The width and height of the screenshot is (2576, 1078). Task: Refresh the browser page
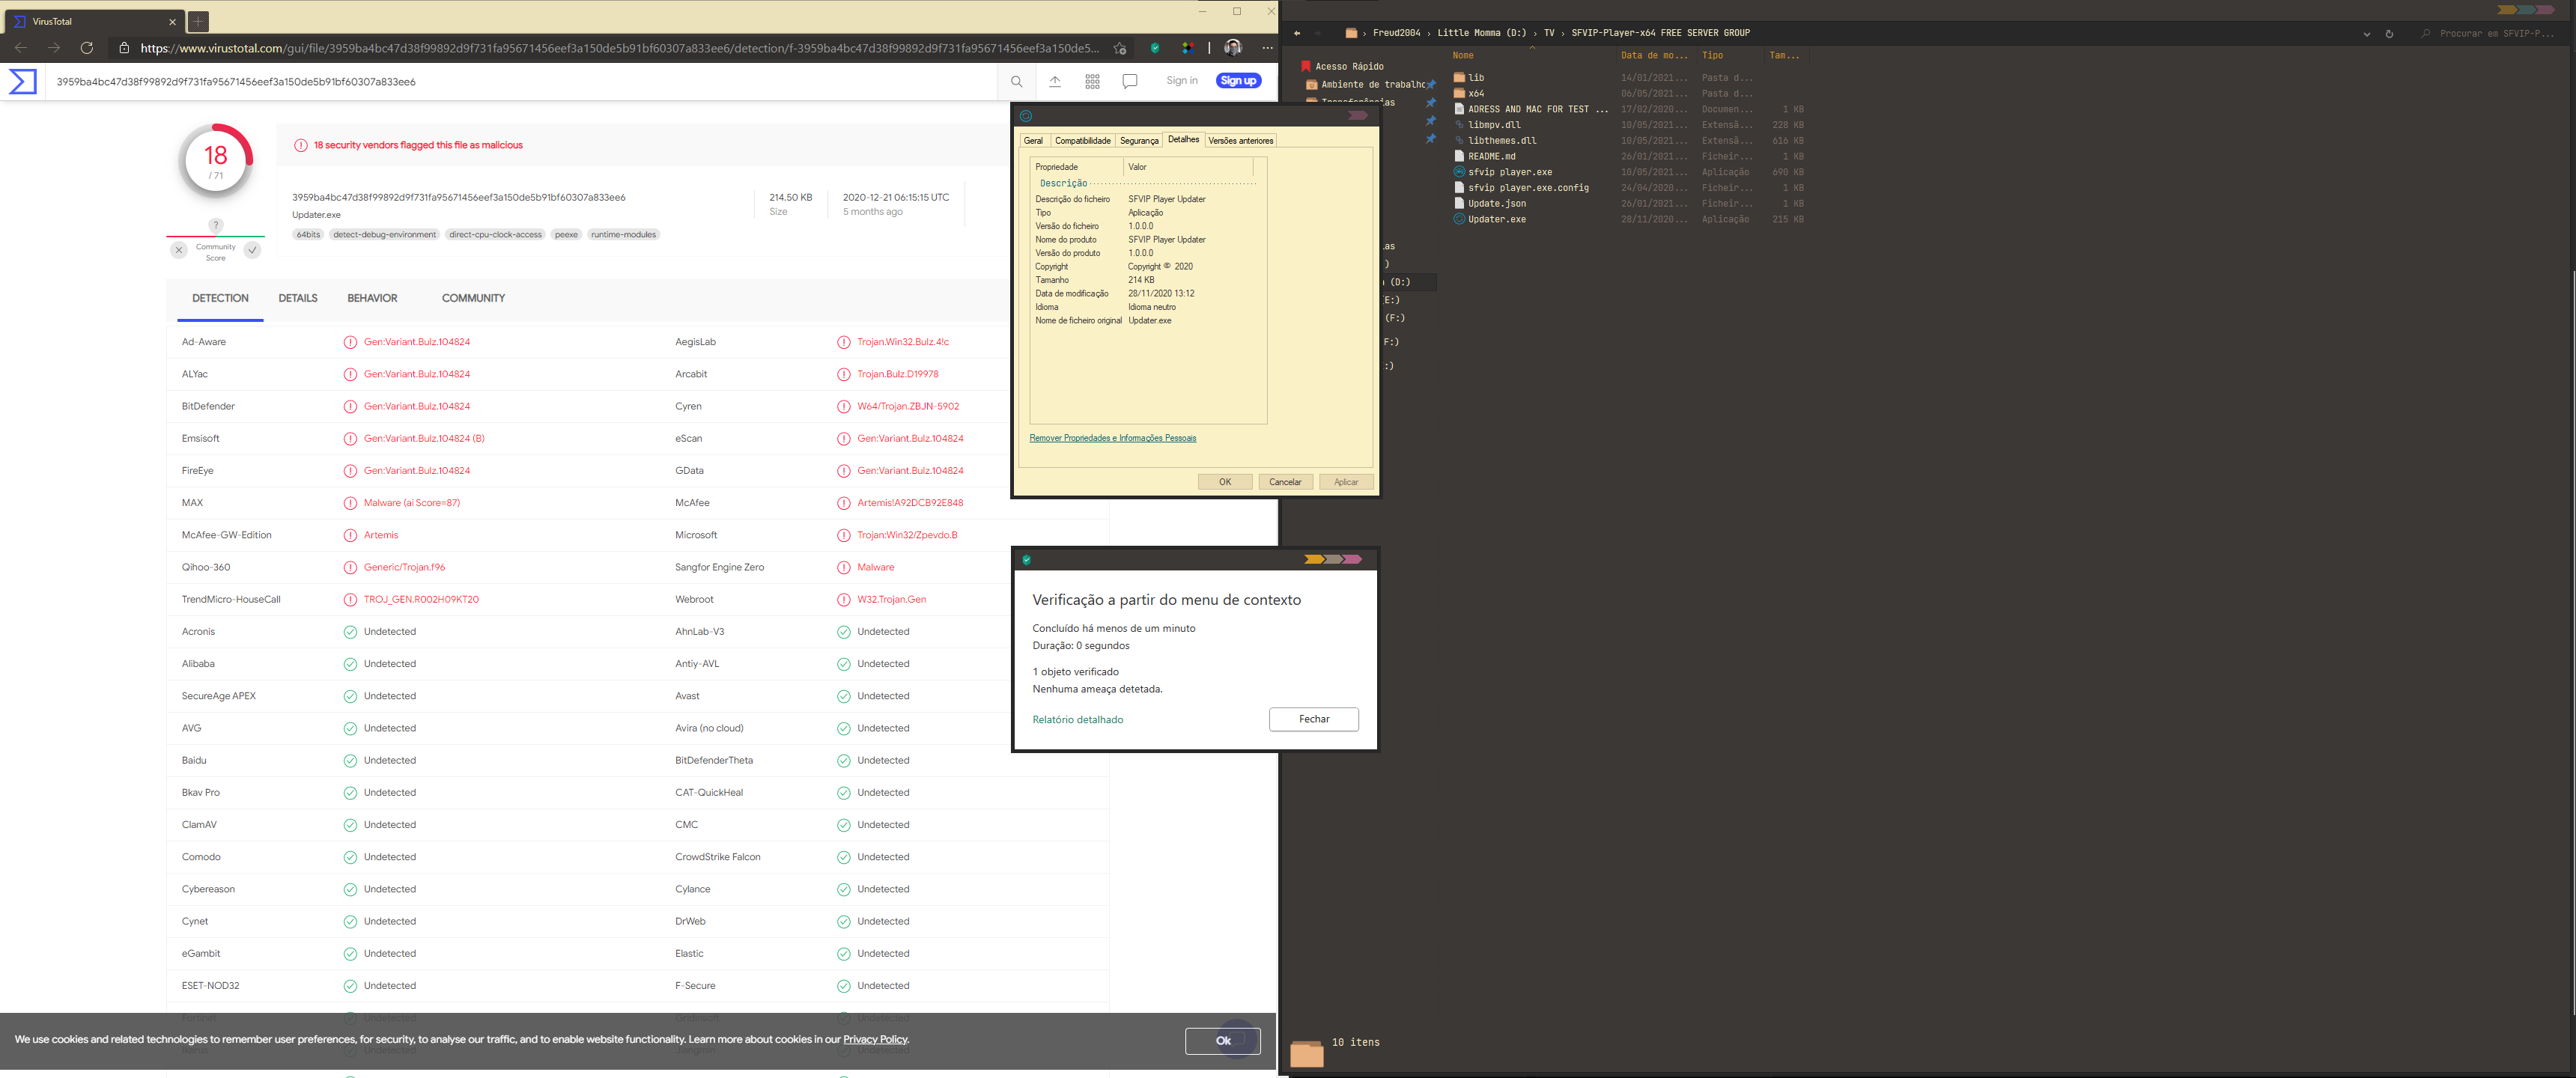(x=87, y=48)
